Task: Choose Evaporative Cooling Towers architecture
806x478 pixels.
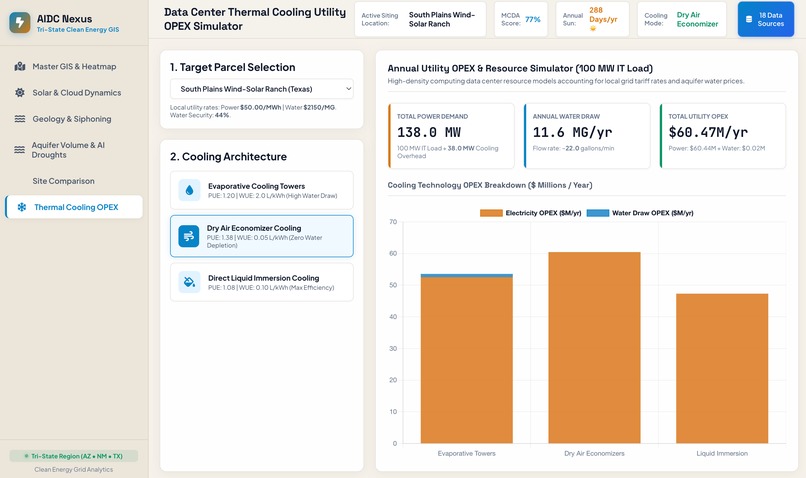Action: pyautogui.click(x=262, y=190)
